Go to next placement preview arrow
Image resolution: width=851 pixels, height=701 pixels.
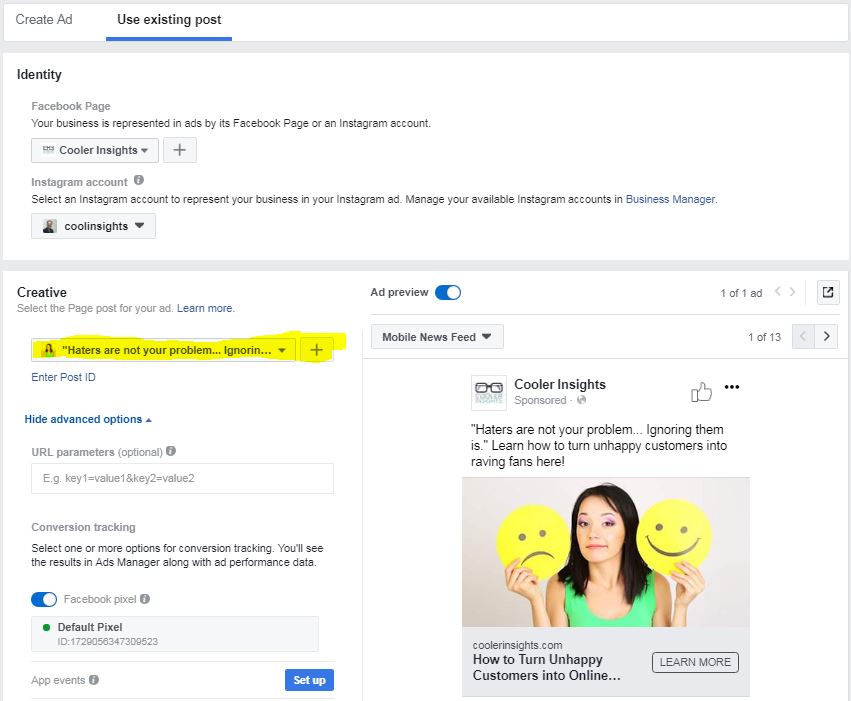coord(826,336)
